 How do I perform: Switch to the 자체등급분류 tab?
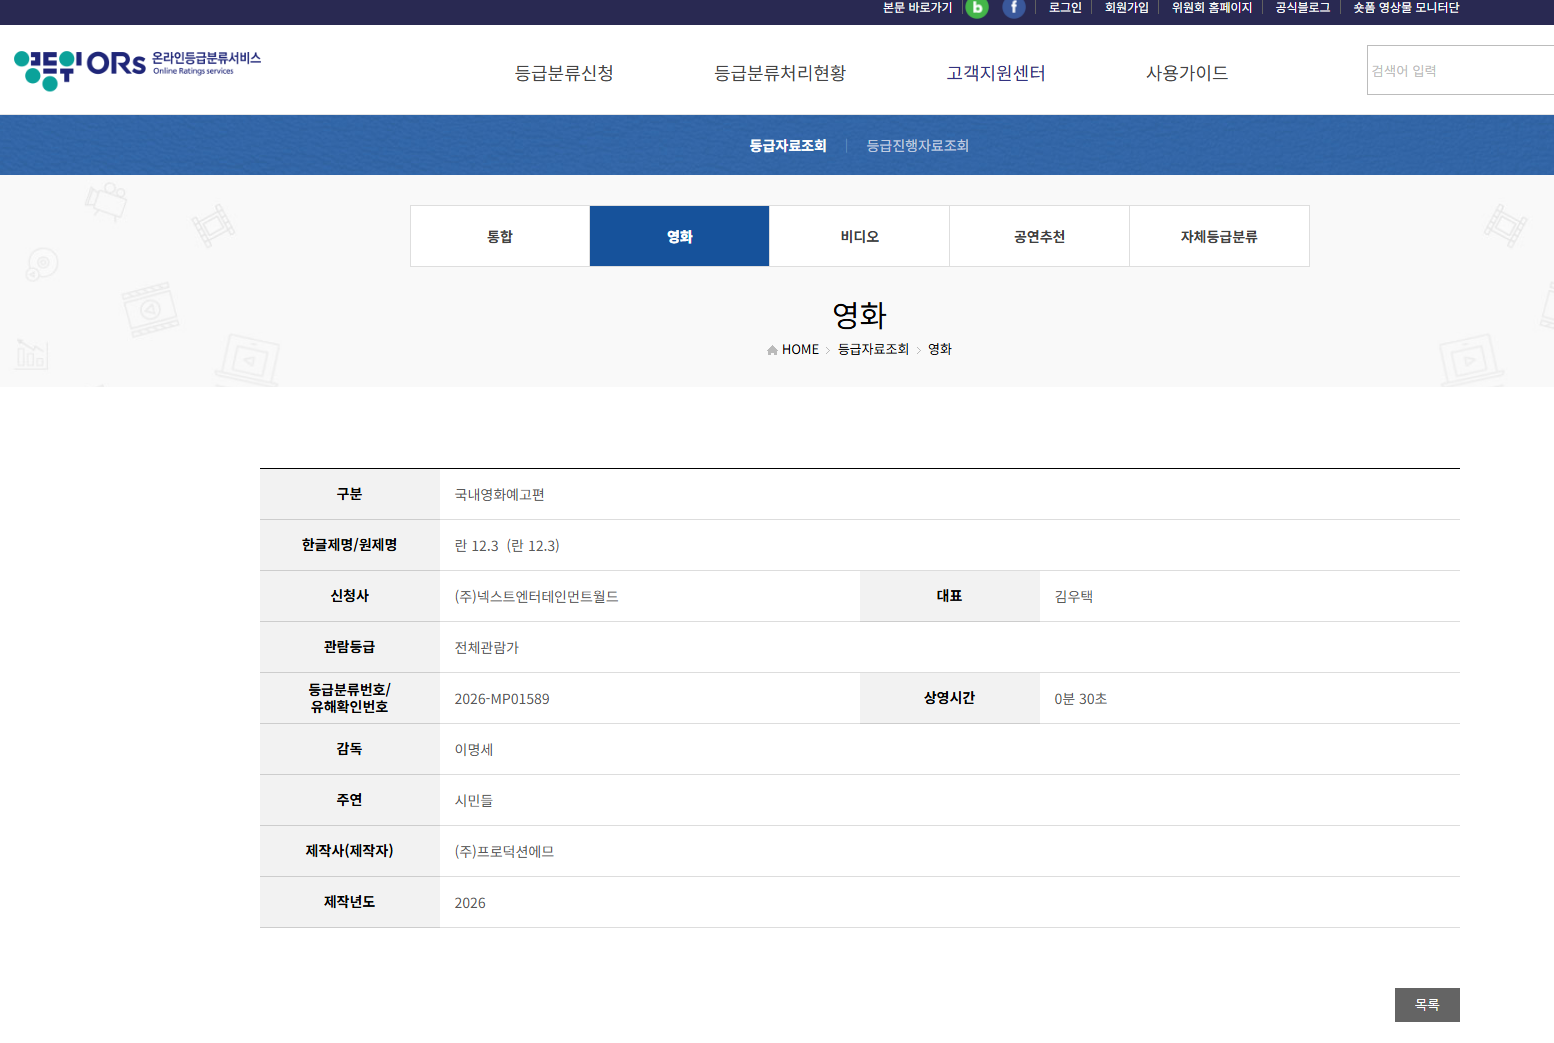coord(1219,237)
